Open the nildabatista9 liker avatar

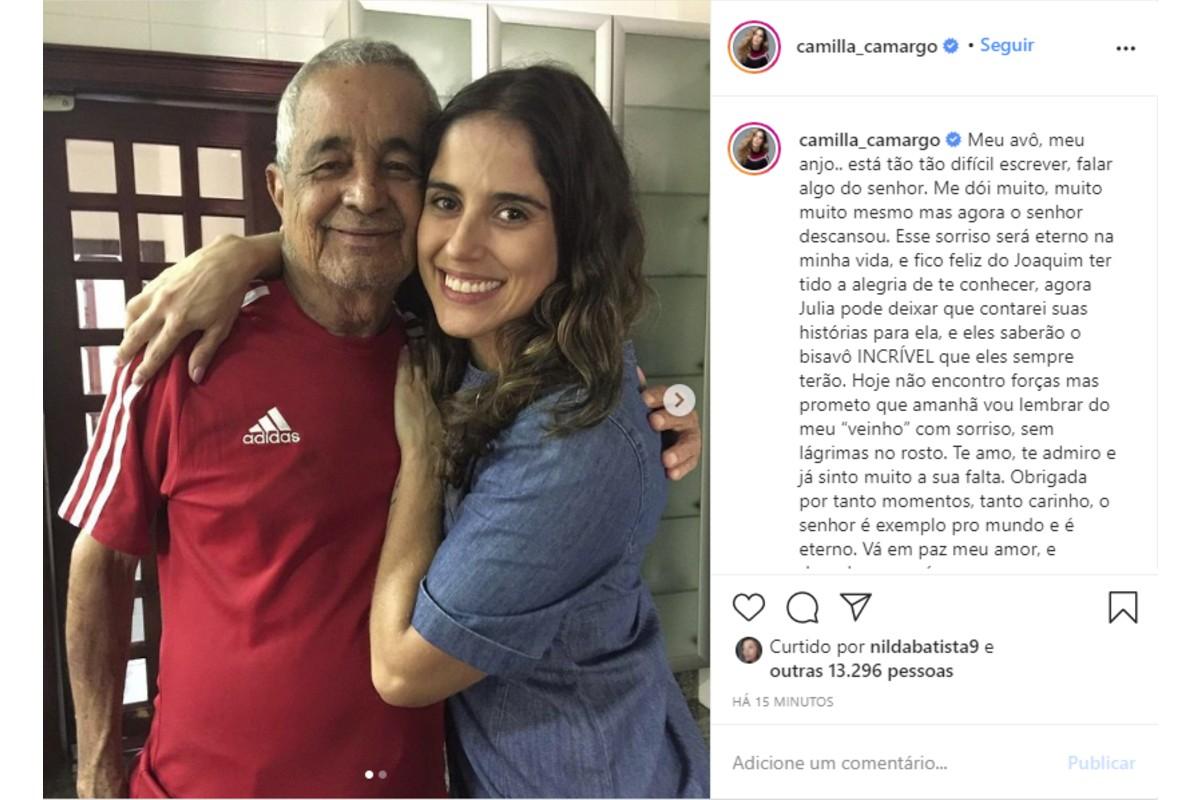tap(748, 650)
